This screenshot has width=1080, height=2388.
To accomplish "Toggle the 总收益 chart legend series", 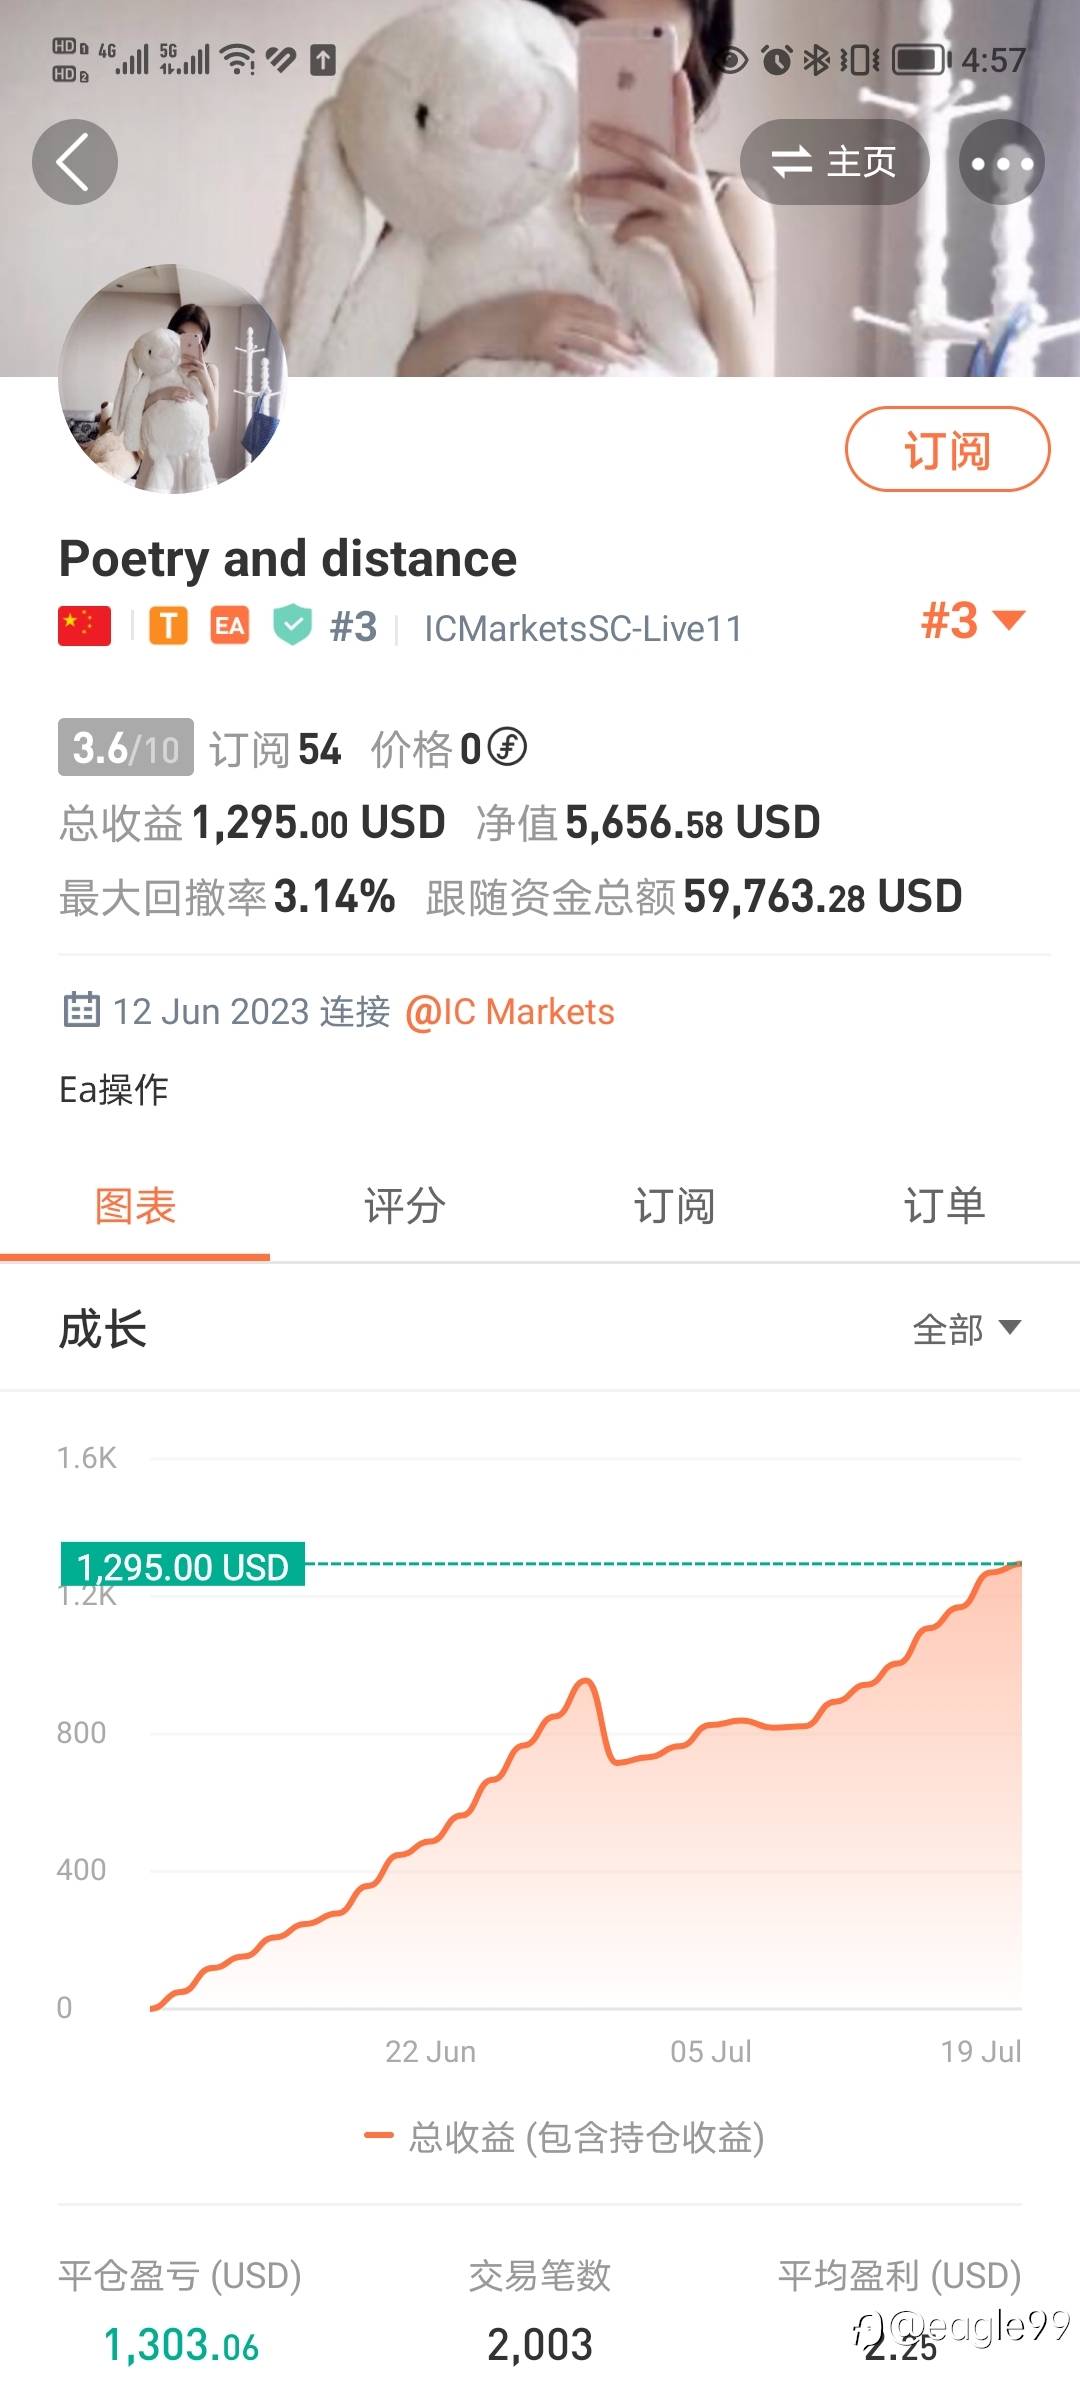I will [x=565, y=2137].
